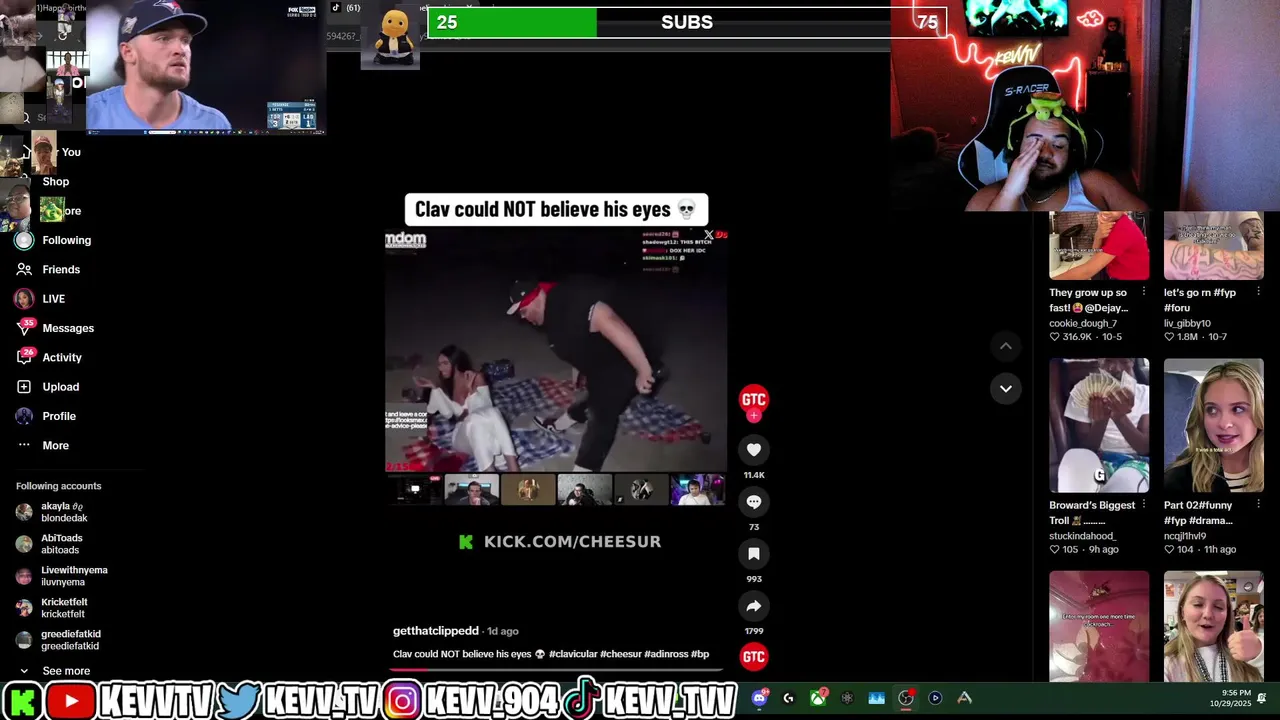This screenshot has height=720, width=1280.
Task: Go to the LIVE section
Action: click(x=54, y=299)
